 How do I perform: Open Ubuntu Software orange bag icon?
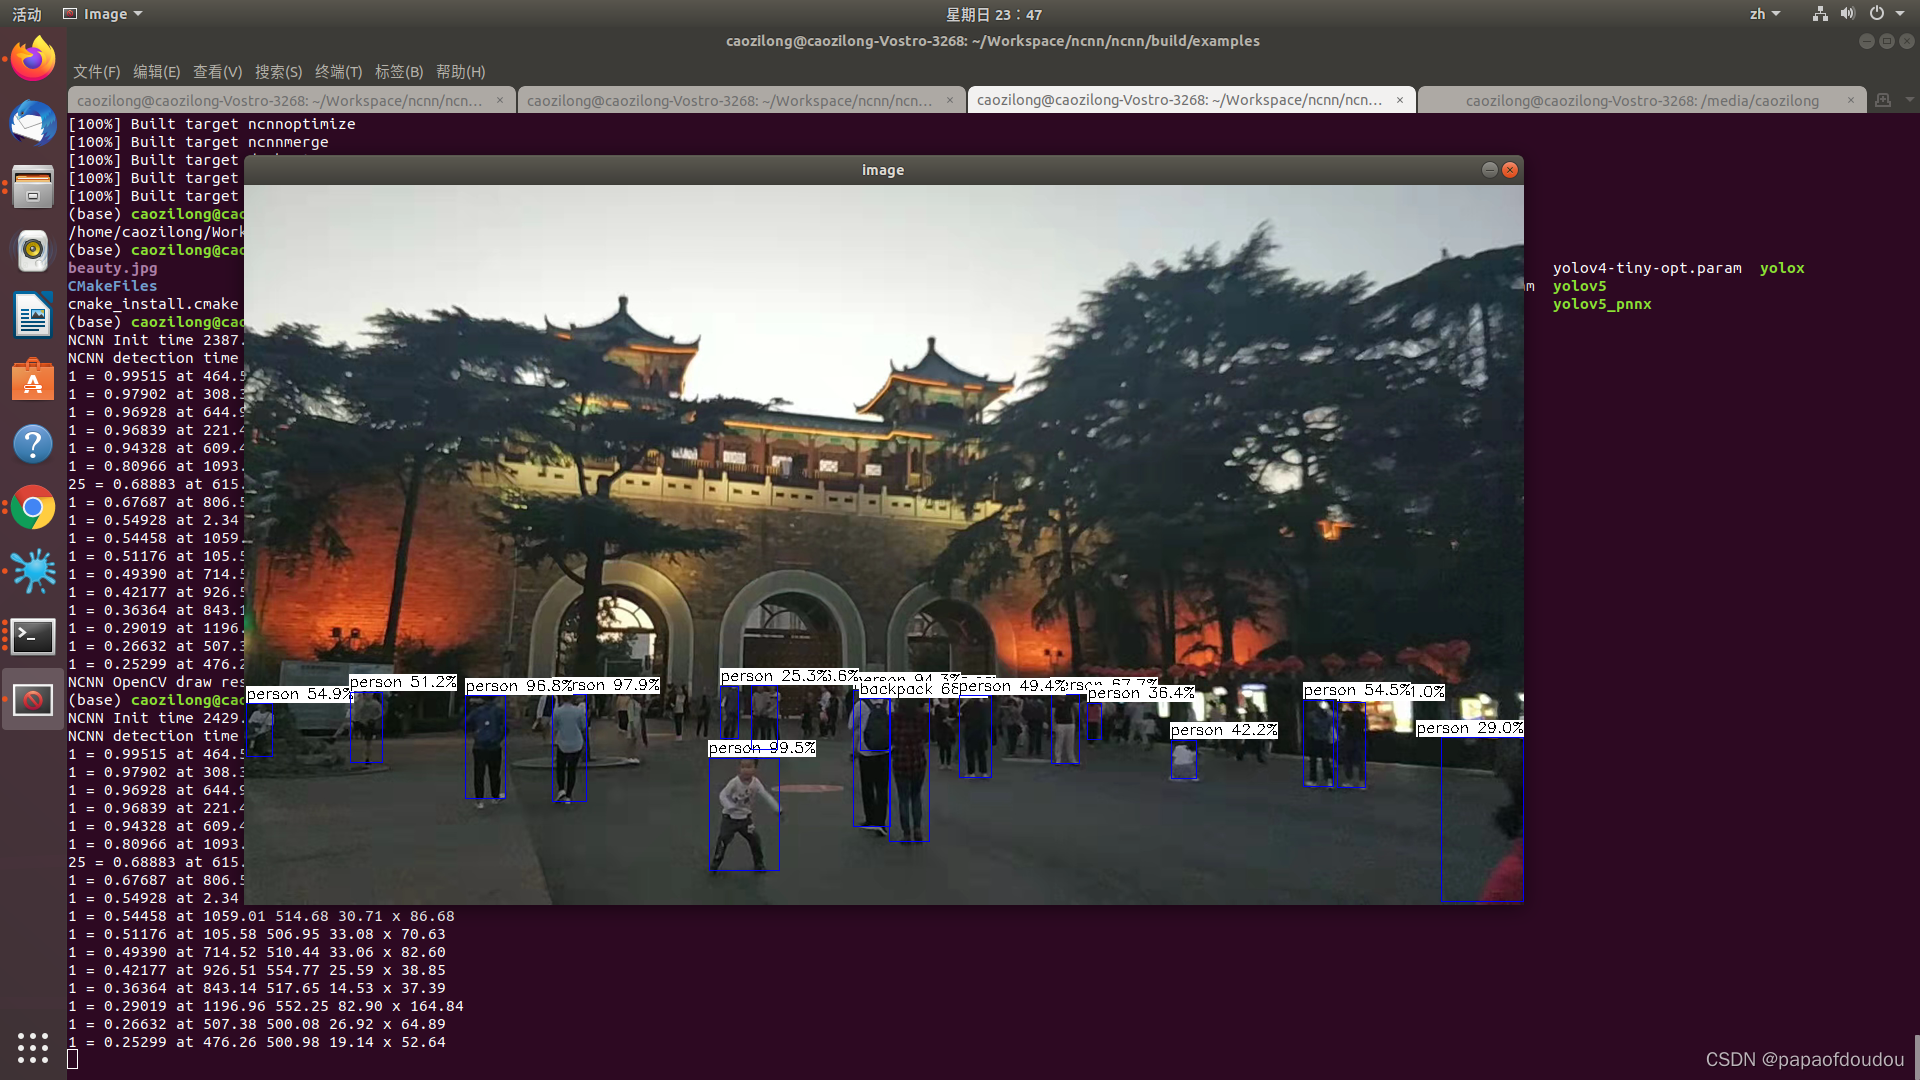[33, 380]
